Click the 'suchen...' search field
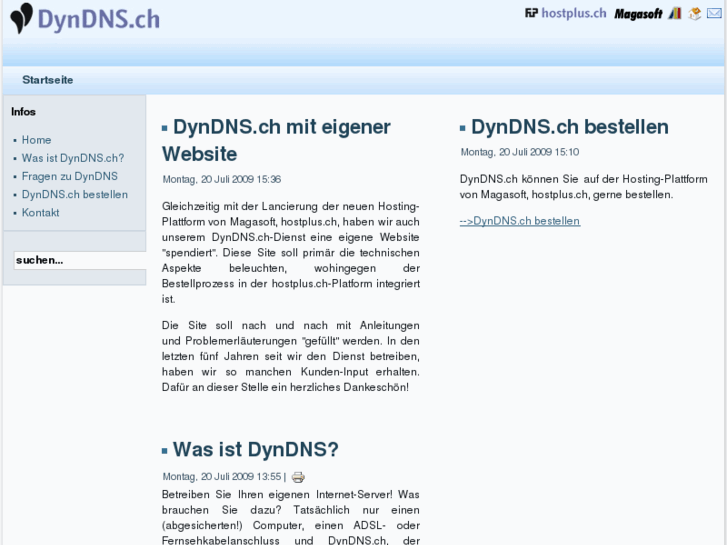727x545 pixels. coord(80,260)
